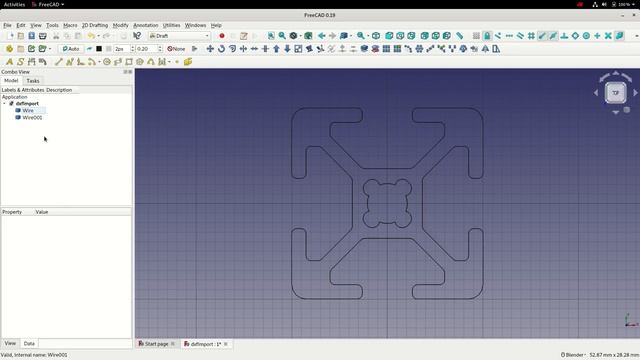
Task: Toggle the snap lock button
Action: pyautogui.click(x=487, y=36)
